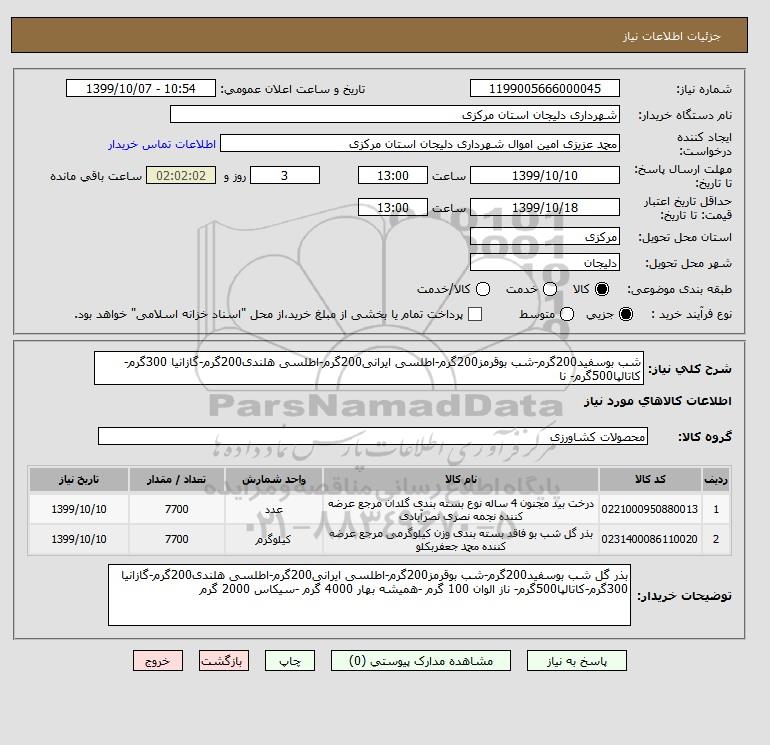Click the announcement date field 1399/10/07 - 10:54
The image size is (770, 745).
[x=141, y=89]
